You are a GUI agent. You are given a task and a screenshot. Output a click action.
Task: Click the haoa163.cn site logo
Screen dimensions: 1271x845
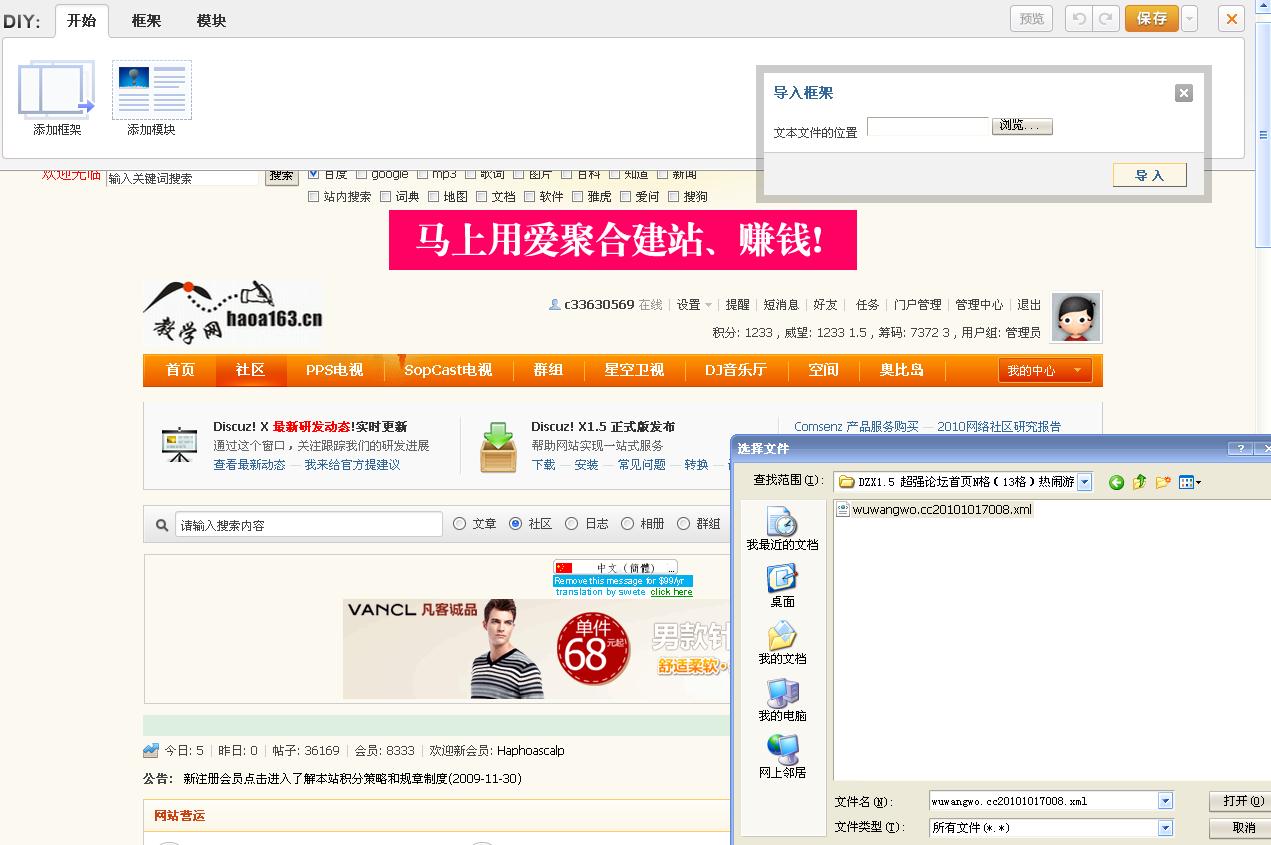pyautogui.click(x=233, y=313)
